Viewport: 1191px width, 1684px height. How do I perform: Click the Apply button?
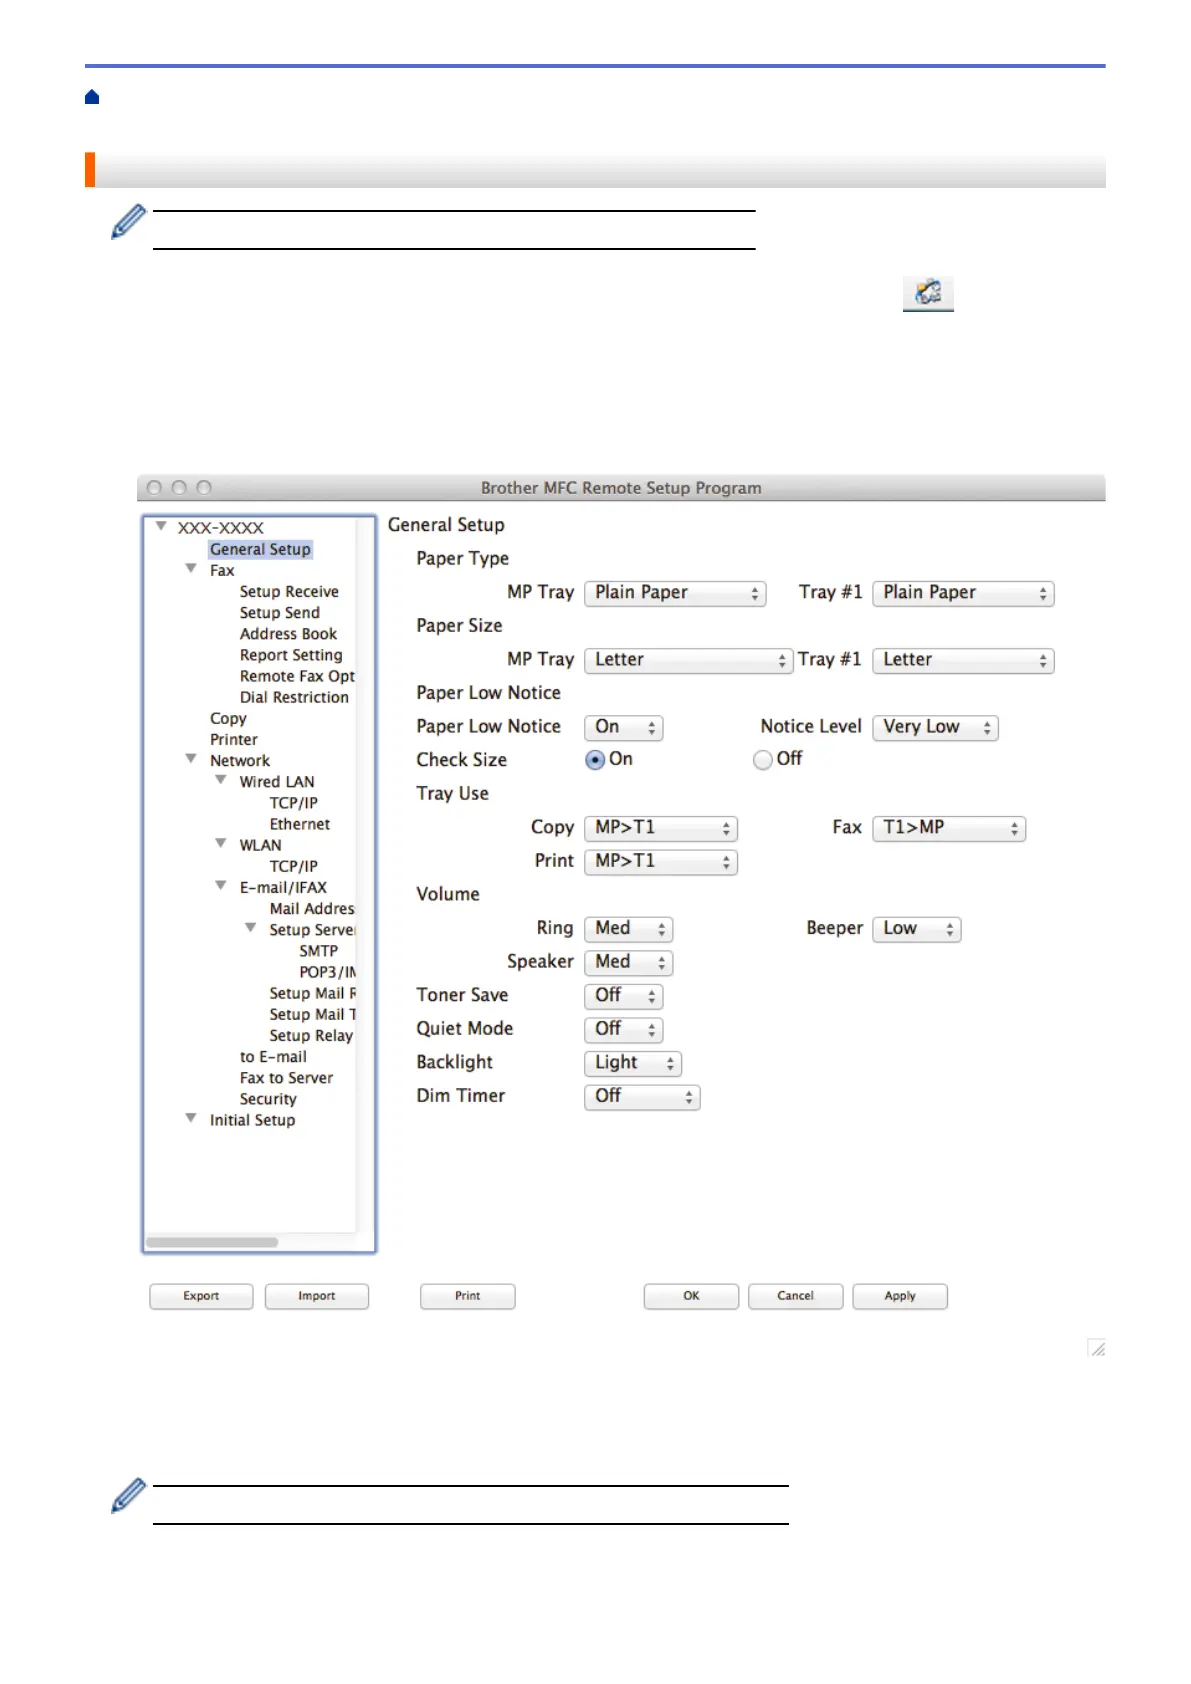pyautogui.click(x=900, y=1296)
